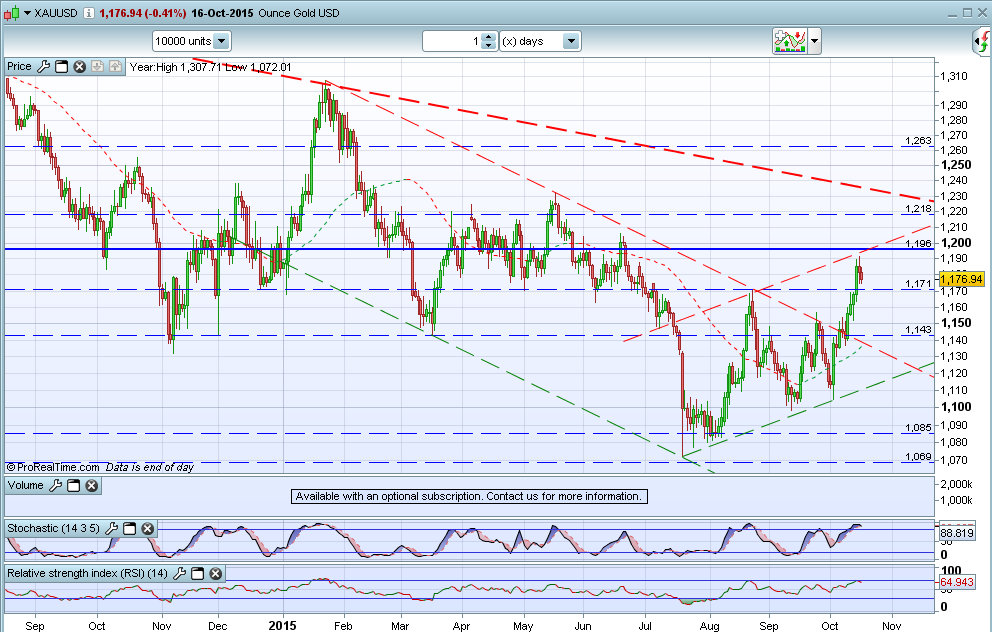Click the Stochastic value label 88.819
The width and height of the screenshot is (992, 632).
(x=957, y=533)
